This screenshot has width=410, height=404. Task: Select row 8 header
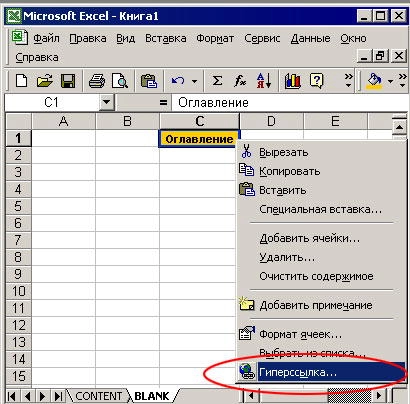(18, 257)
